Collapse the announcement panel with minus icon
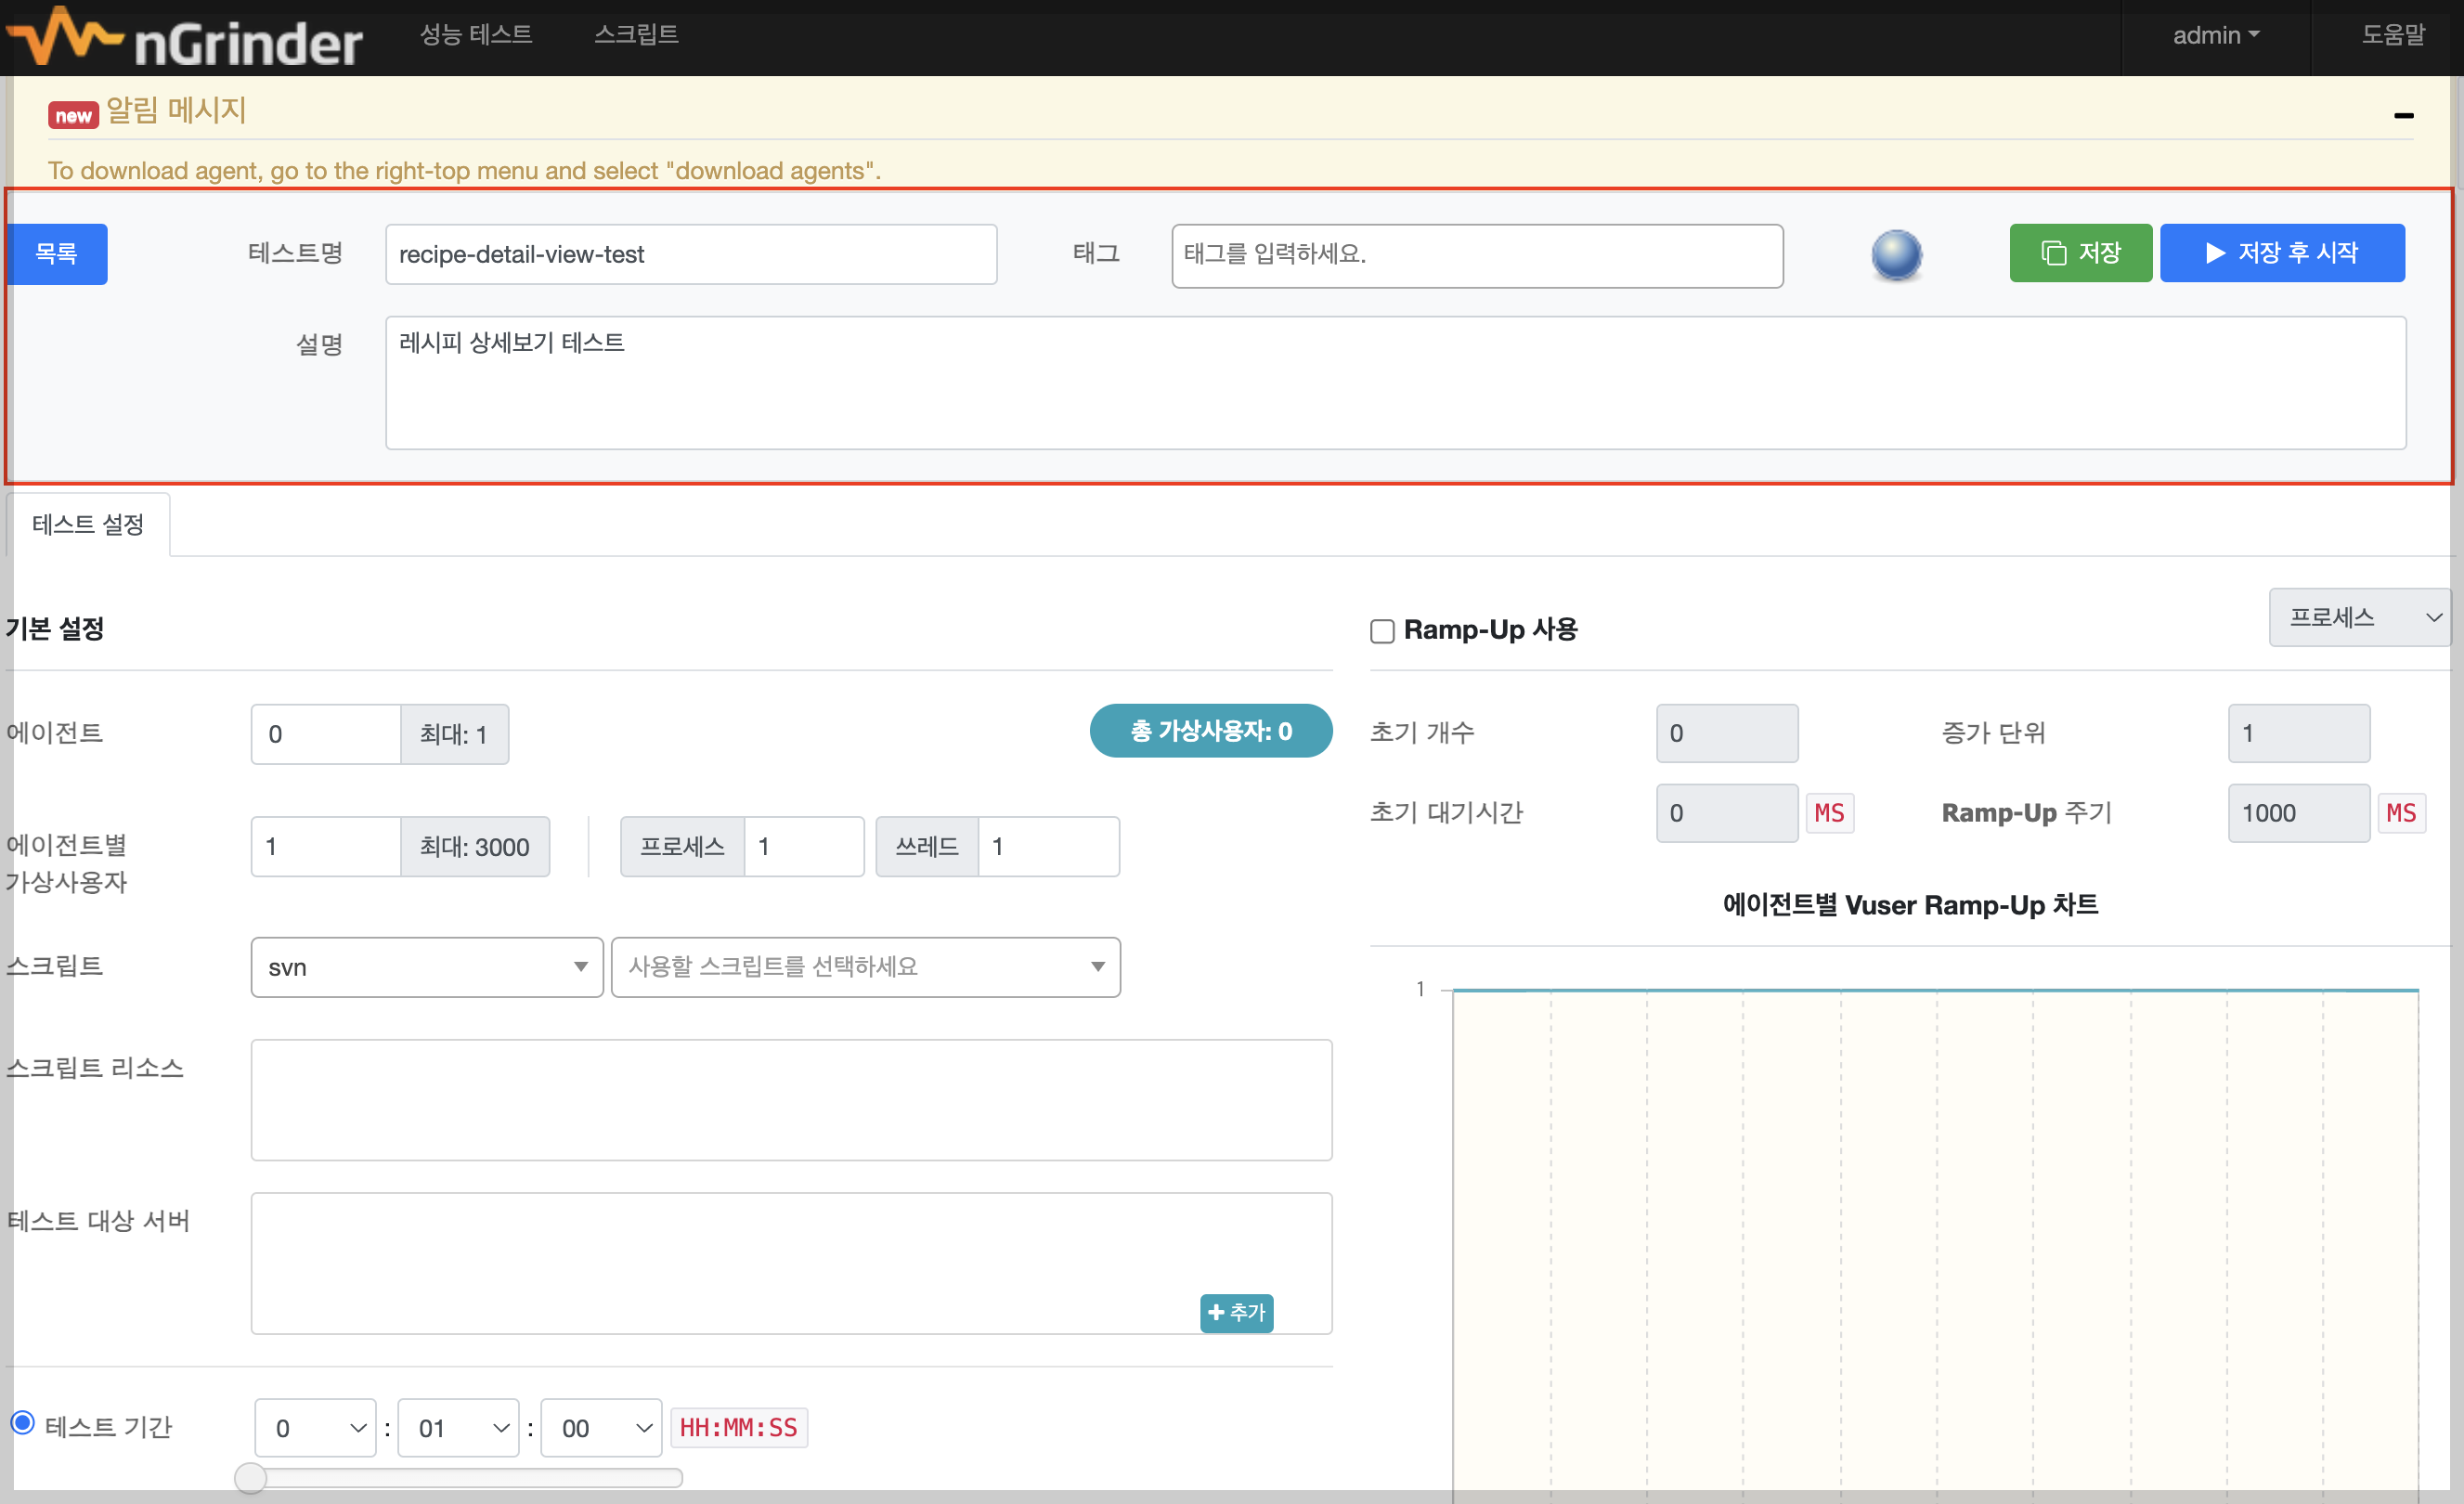 pyautogui.click(x=2403, y=116)
